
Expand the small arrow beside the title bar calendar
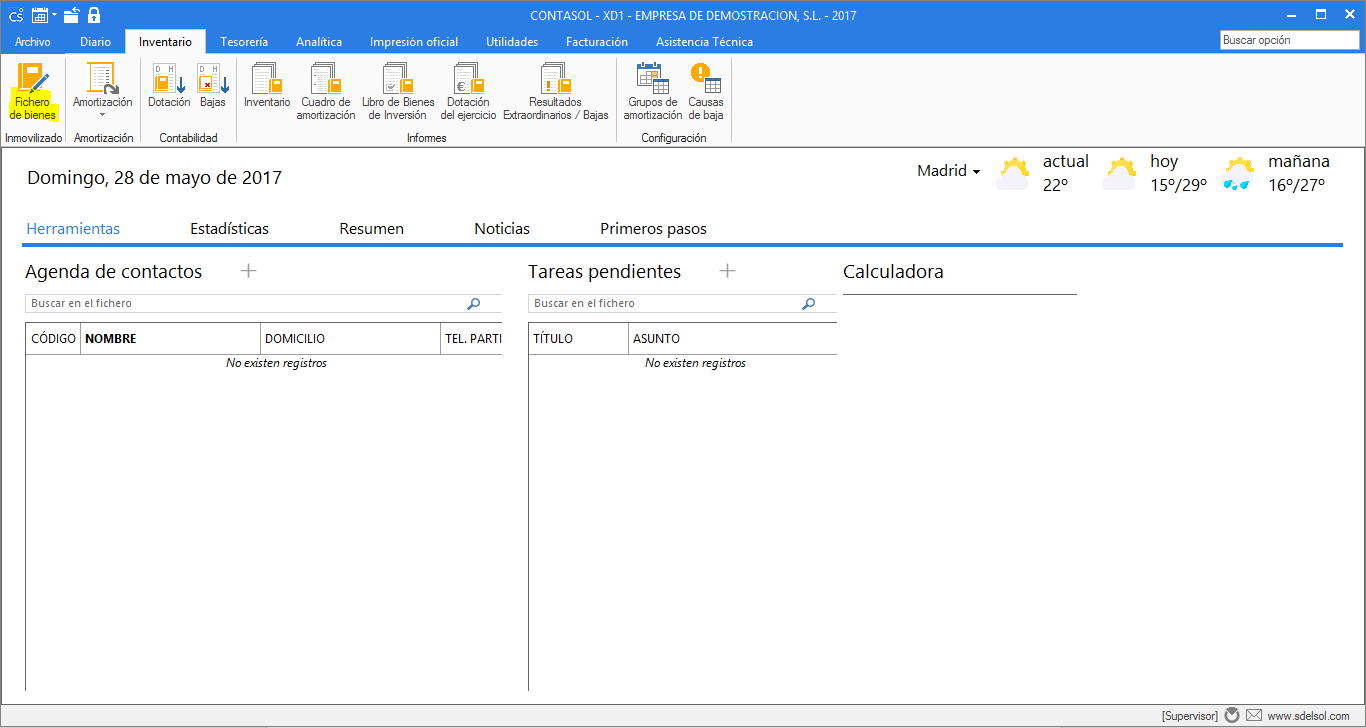(x=55, y=15)
